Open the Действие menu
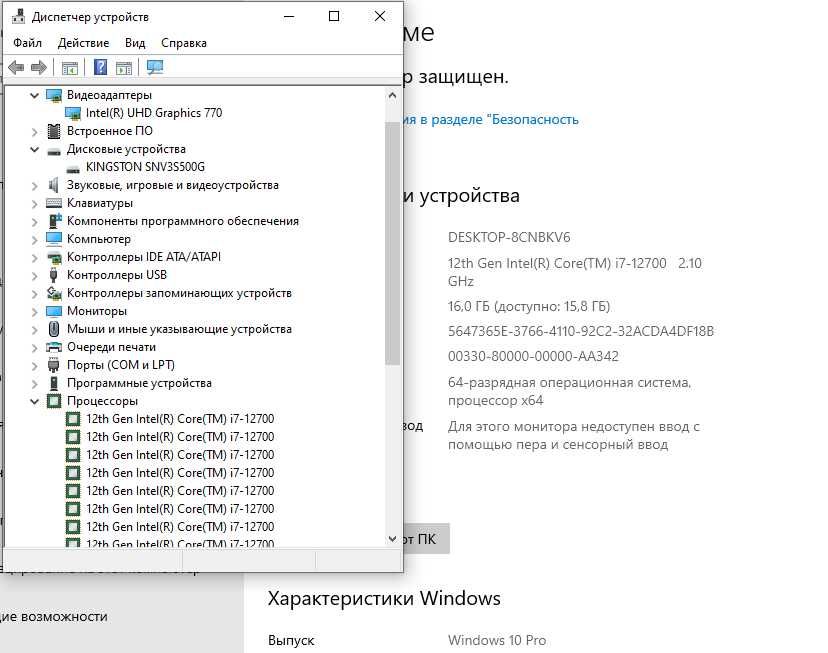The width and height of the screenshot is (828, 653). [x=83, y=43]
